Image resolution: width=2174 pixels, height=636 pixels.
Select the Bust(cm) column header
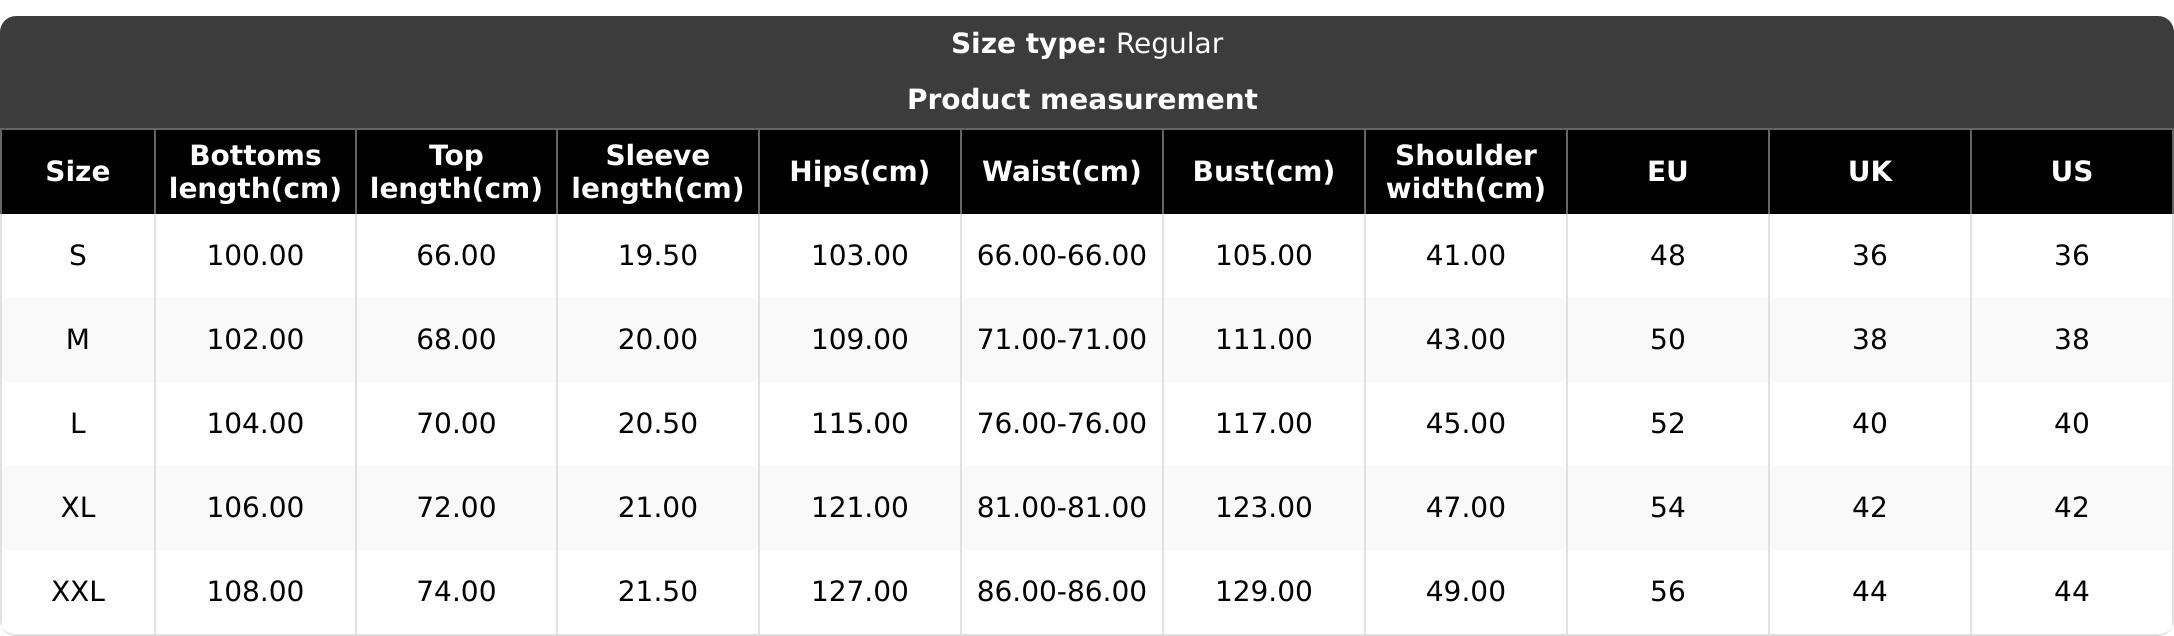point(1263,172)
